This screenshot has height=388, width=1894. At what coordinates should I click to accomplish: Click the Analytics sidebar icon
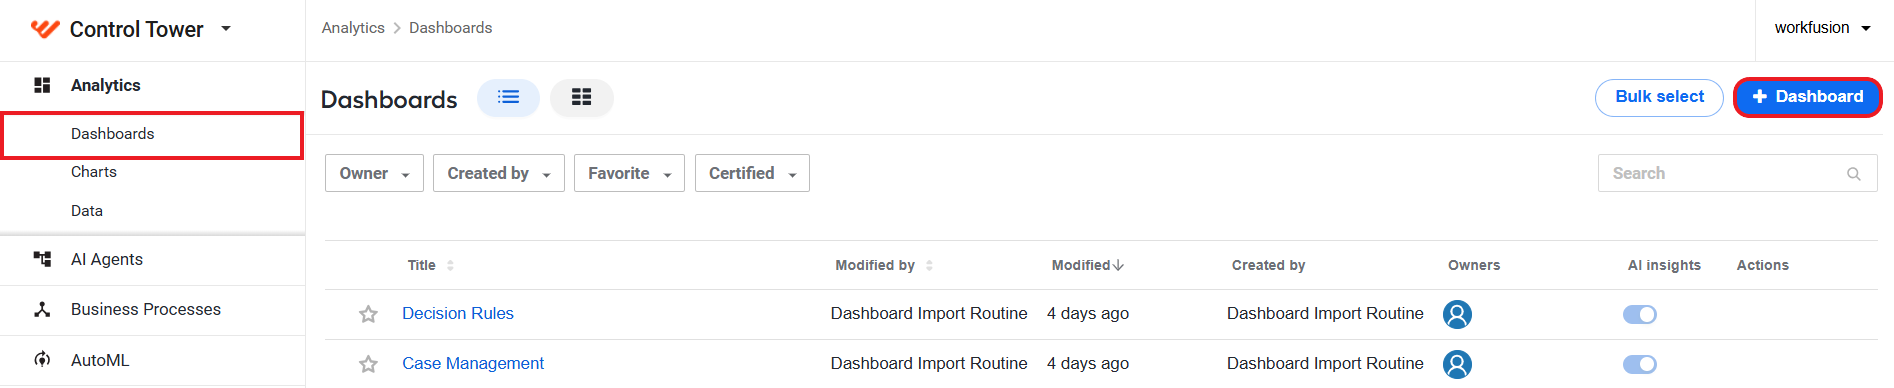pyautogui.click(x=42, y=85)
